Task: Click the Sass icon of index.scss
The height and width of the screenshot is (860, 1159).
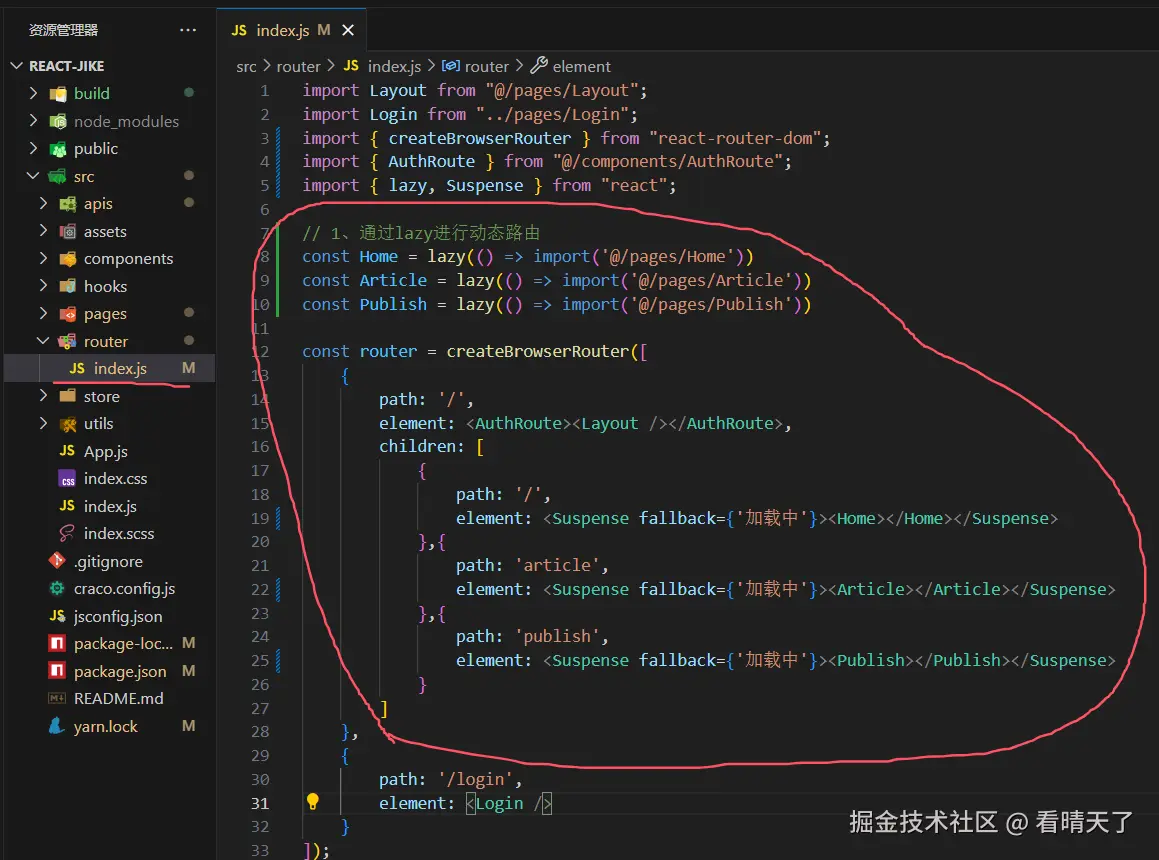Action: (x=67, y=533)
